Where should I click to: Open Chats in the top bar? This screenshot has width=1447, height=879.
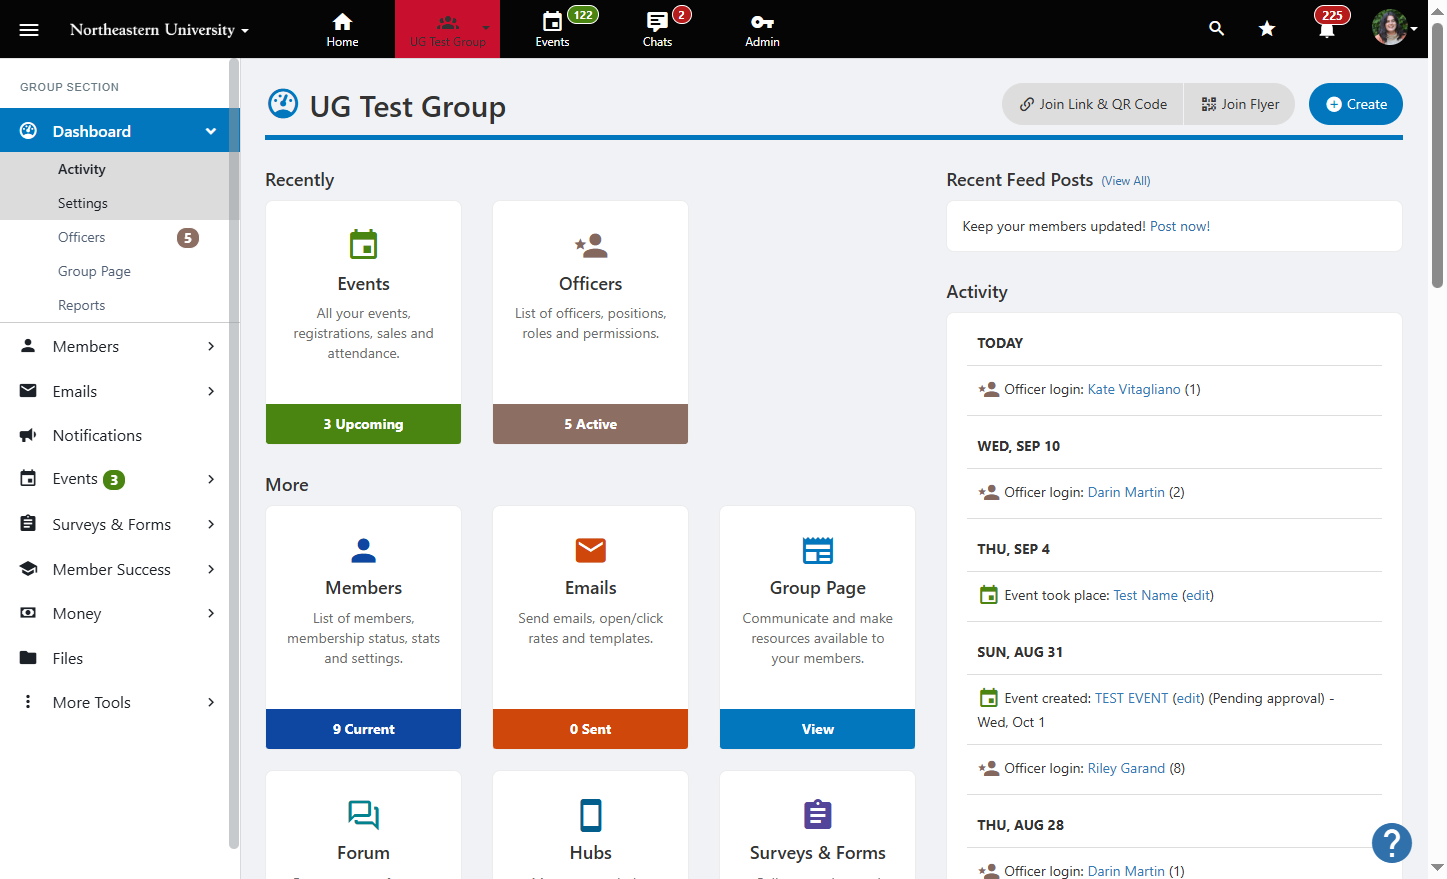pos(657,29)
